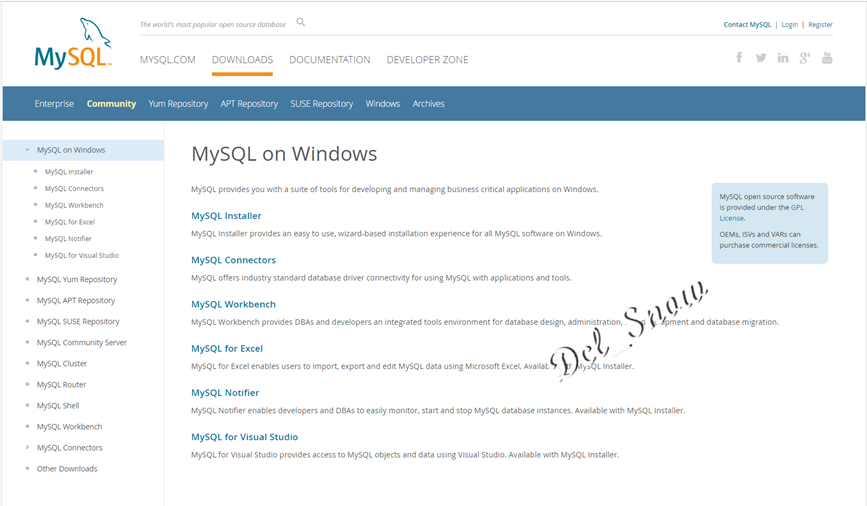The height and width of the screenshot is (506, 867).
Task: Open MySQL Cluster in the sidebar
Action: (x=62, y=363)
